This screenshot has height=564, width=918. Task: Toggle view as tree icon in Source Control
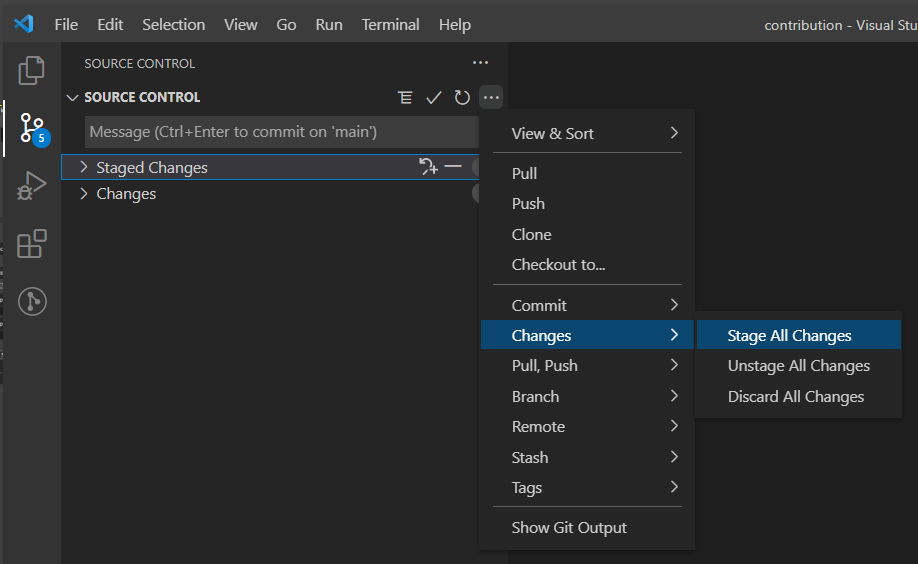click(405, 97)
